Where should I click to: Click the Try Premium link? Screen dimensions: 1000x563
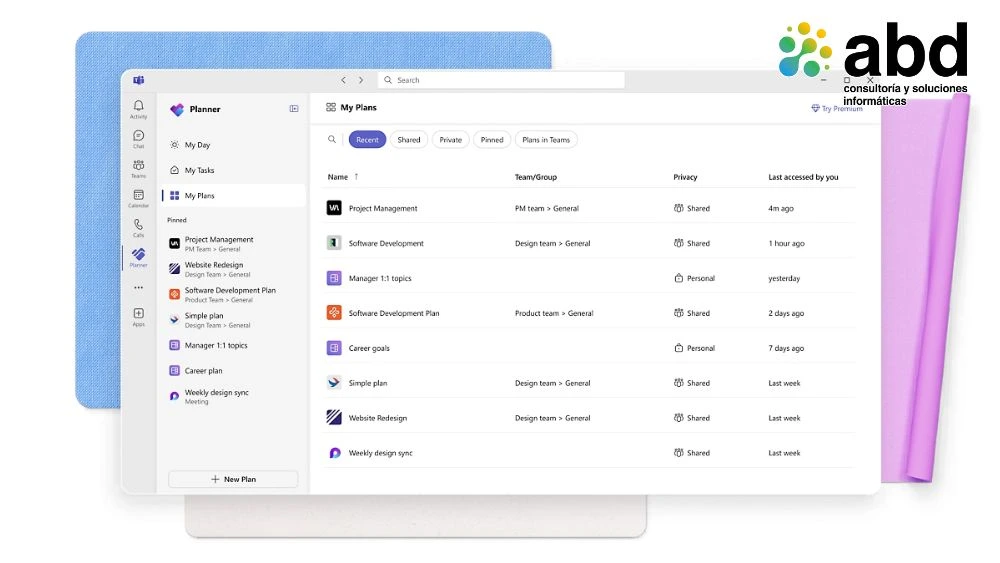coord(837,108)
